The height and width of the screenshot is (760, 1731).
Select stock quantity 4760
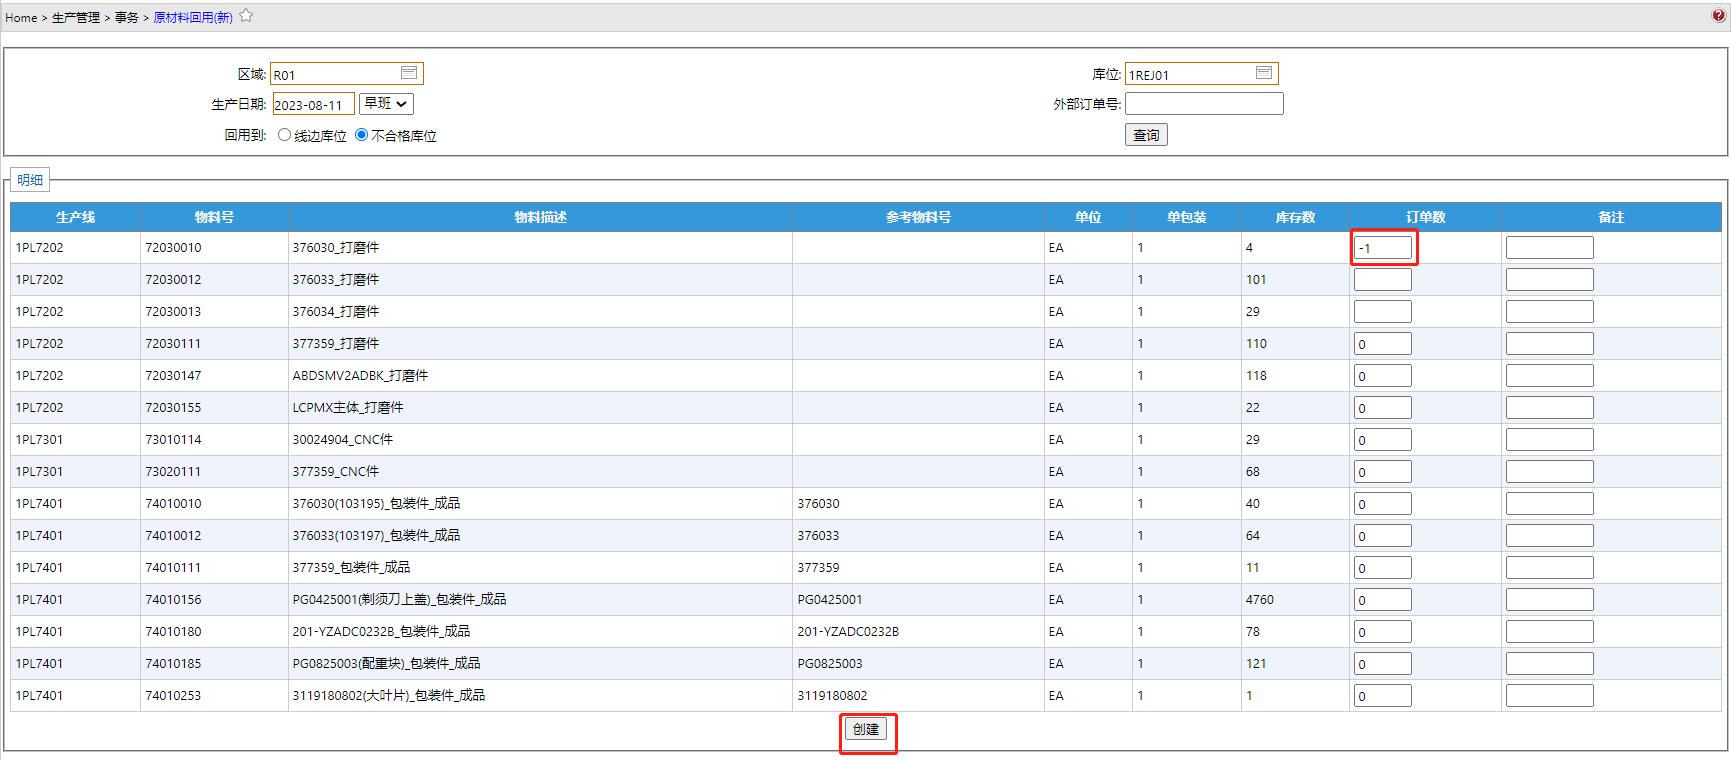tap(1260, 600)
